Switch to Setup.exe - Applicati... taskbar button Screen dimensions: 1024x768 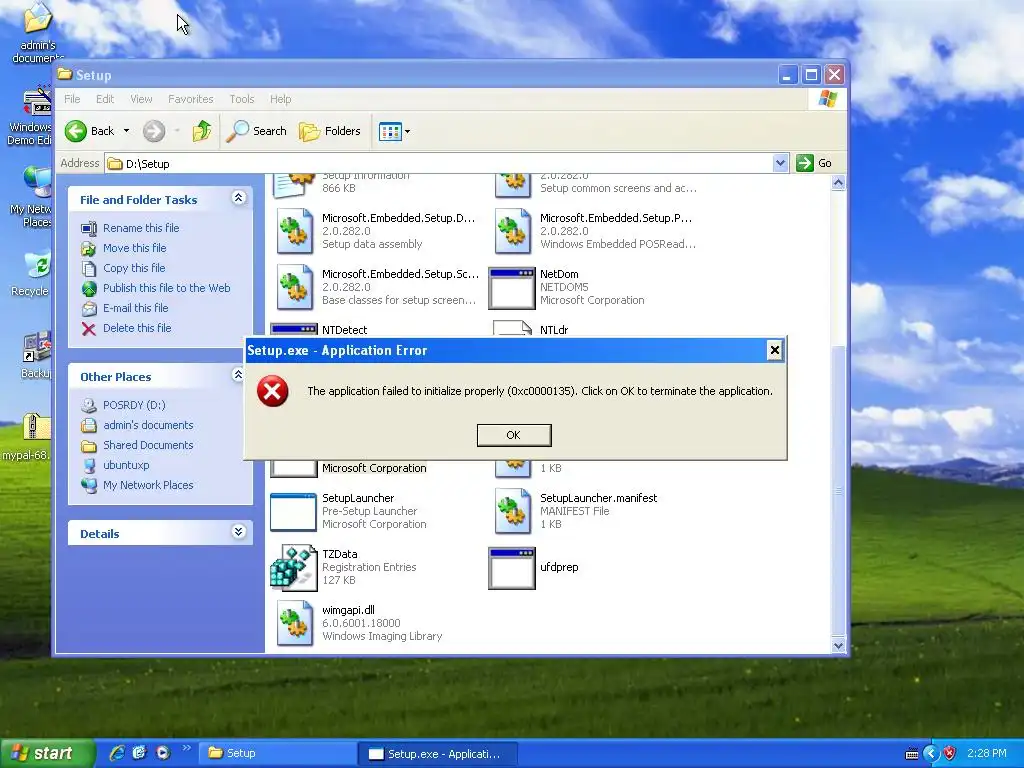coord(438,754)
